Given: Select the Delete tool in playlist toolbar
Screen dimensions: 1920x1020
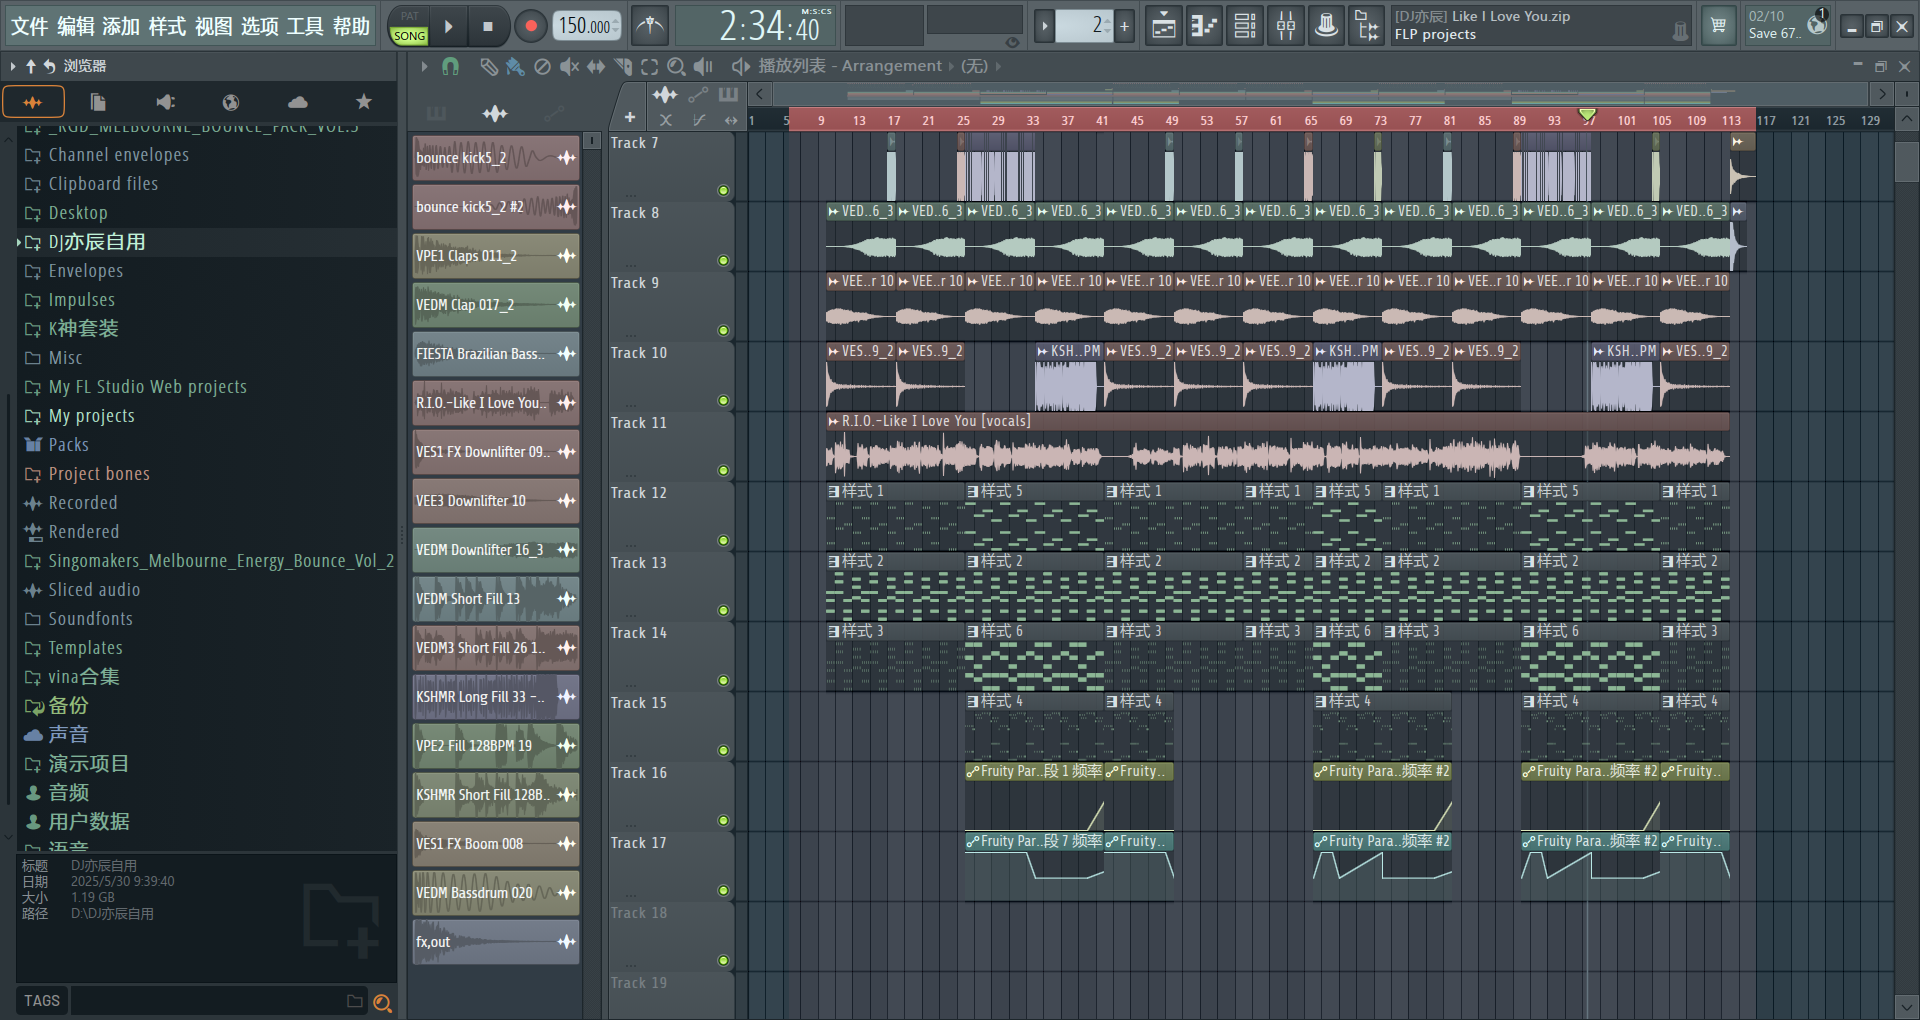Looking at the screenshot, I should coord(542,66).
